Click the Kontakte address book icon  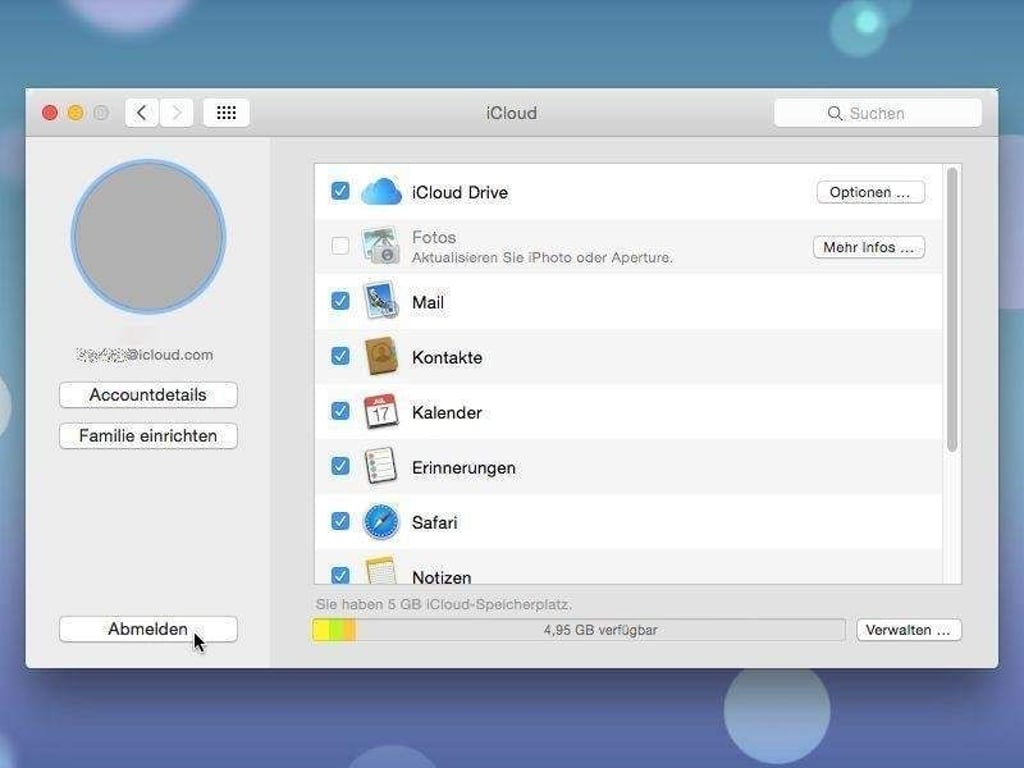coord(381,356)
